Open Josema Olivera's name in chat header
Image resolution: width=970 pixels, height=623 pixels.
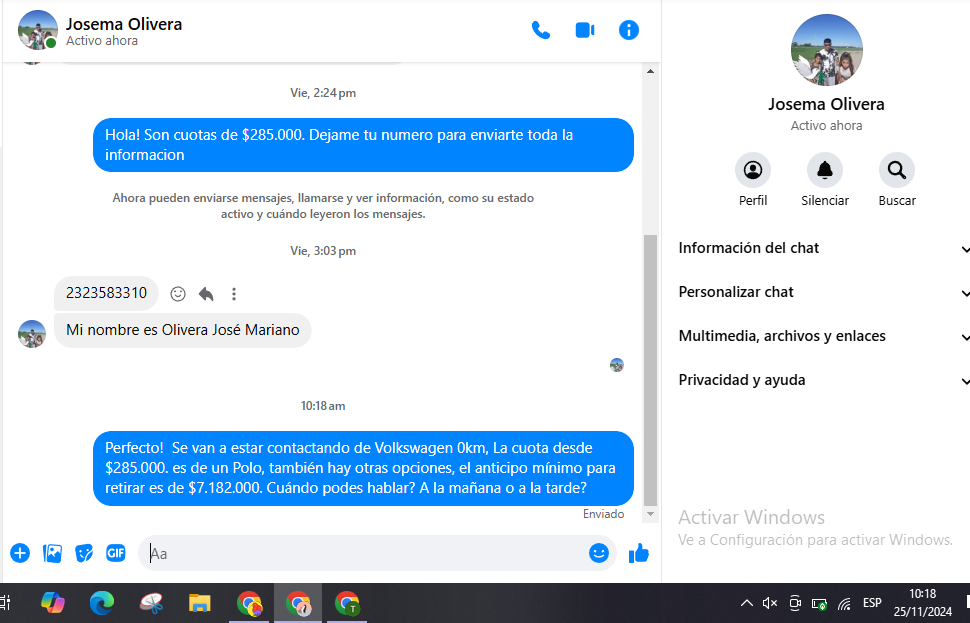pyautogui.click(x=124, y=24)
